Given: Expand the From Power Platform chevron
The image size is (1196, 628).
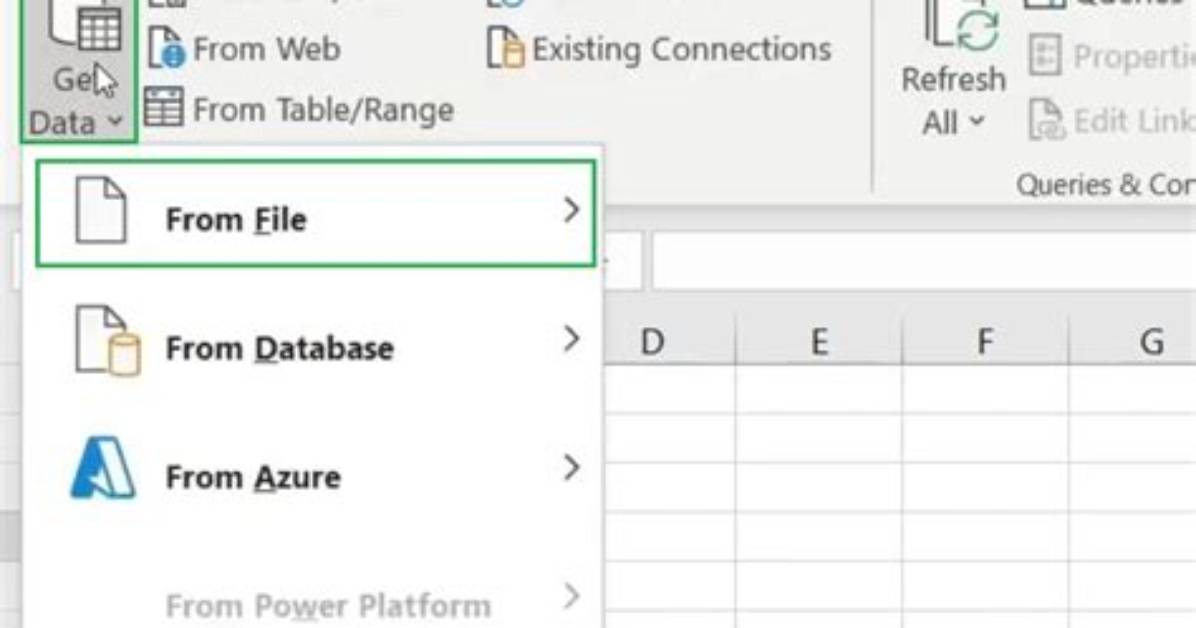Looking at the screenshot, I should pos(571,596).
